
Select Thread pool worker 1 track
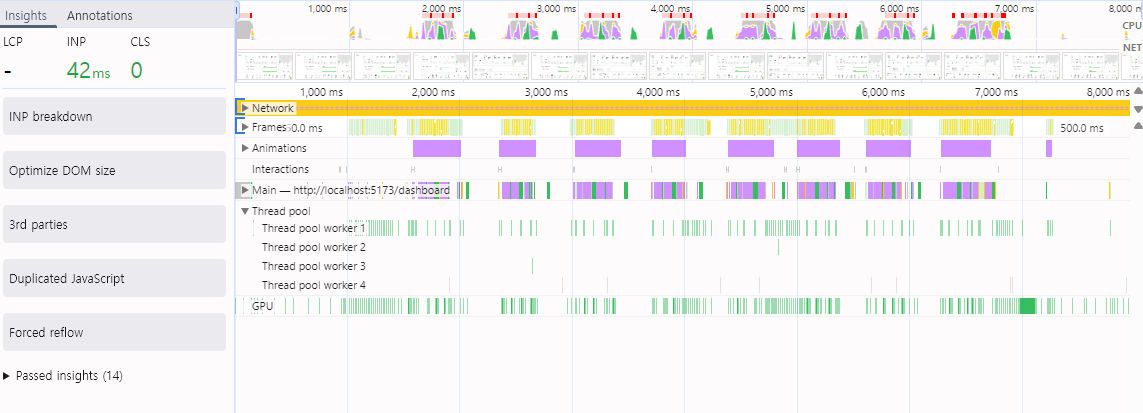tap(313, 228)
